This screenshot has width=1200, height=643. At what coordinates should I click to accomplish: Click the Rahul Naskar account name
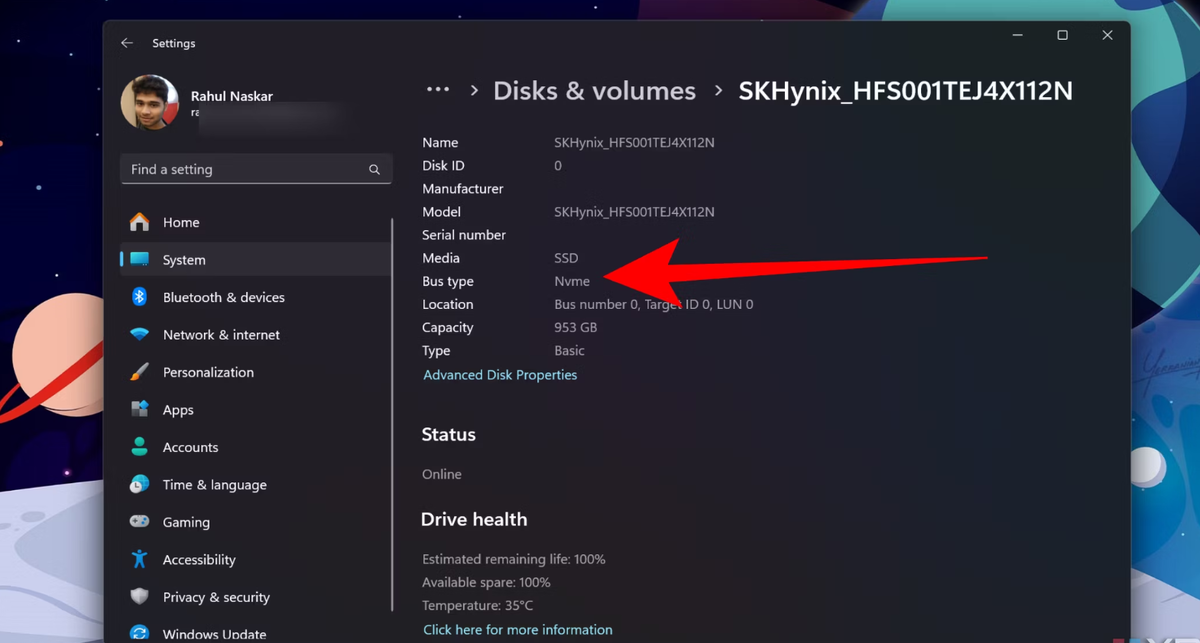coord(232,96)
